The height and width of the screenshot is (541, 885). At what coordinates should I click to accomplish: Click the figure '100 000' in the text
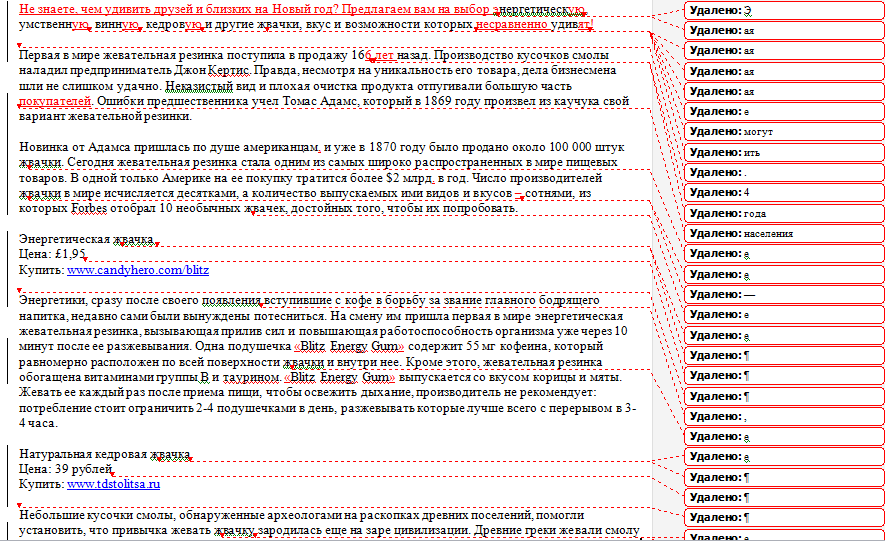pyautogui.click(x=570, y=147)
